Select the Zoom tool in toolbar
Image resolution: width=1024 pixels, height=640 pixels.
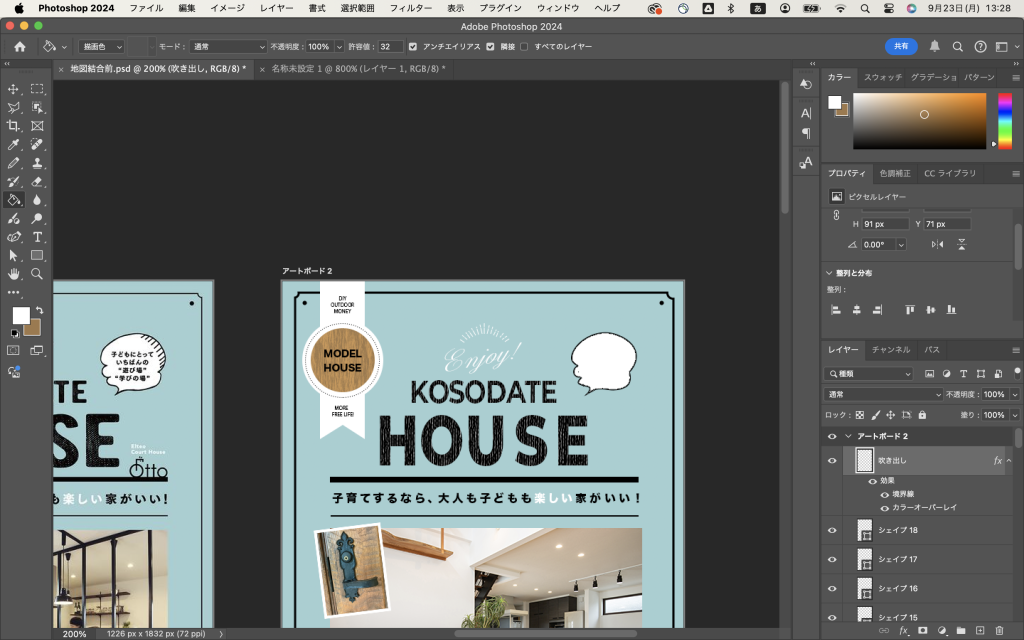(x=37, y=273)
